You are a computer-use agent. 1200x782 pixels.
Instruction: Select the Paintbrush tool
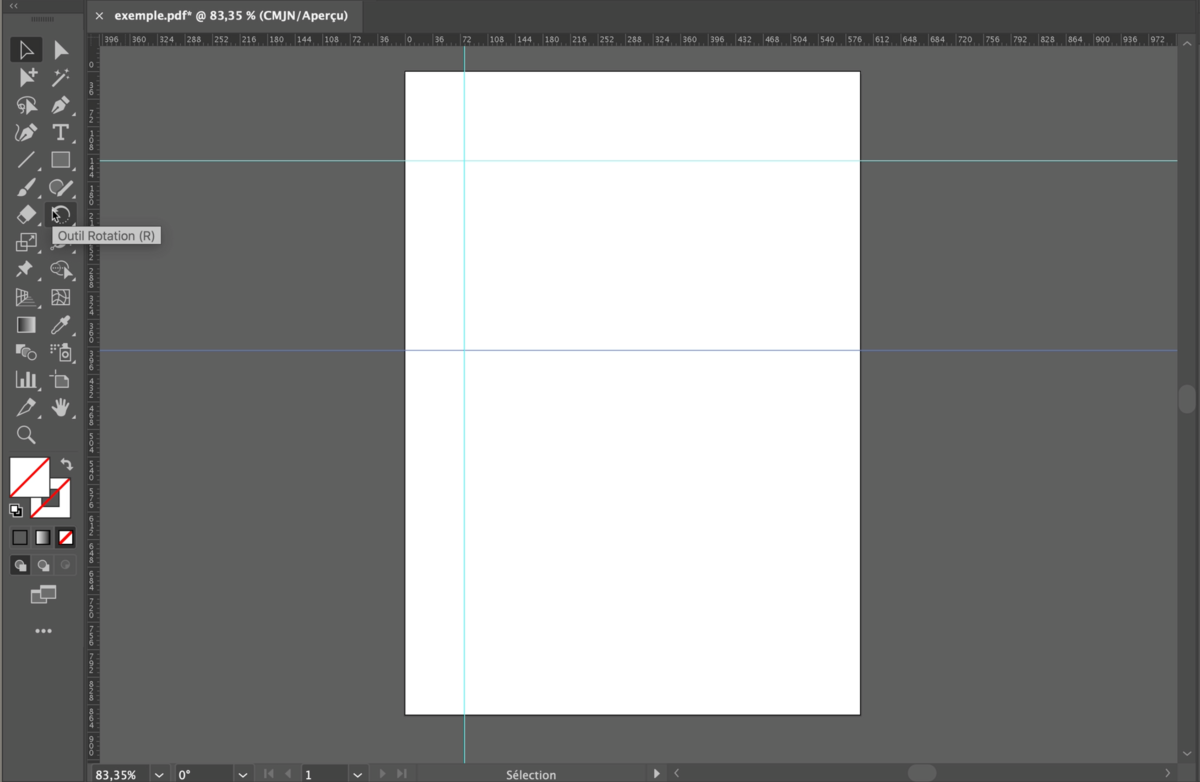tap(26, 187)
